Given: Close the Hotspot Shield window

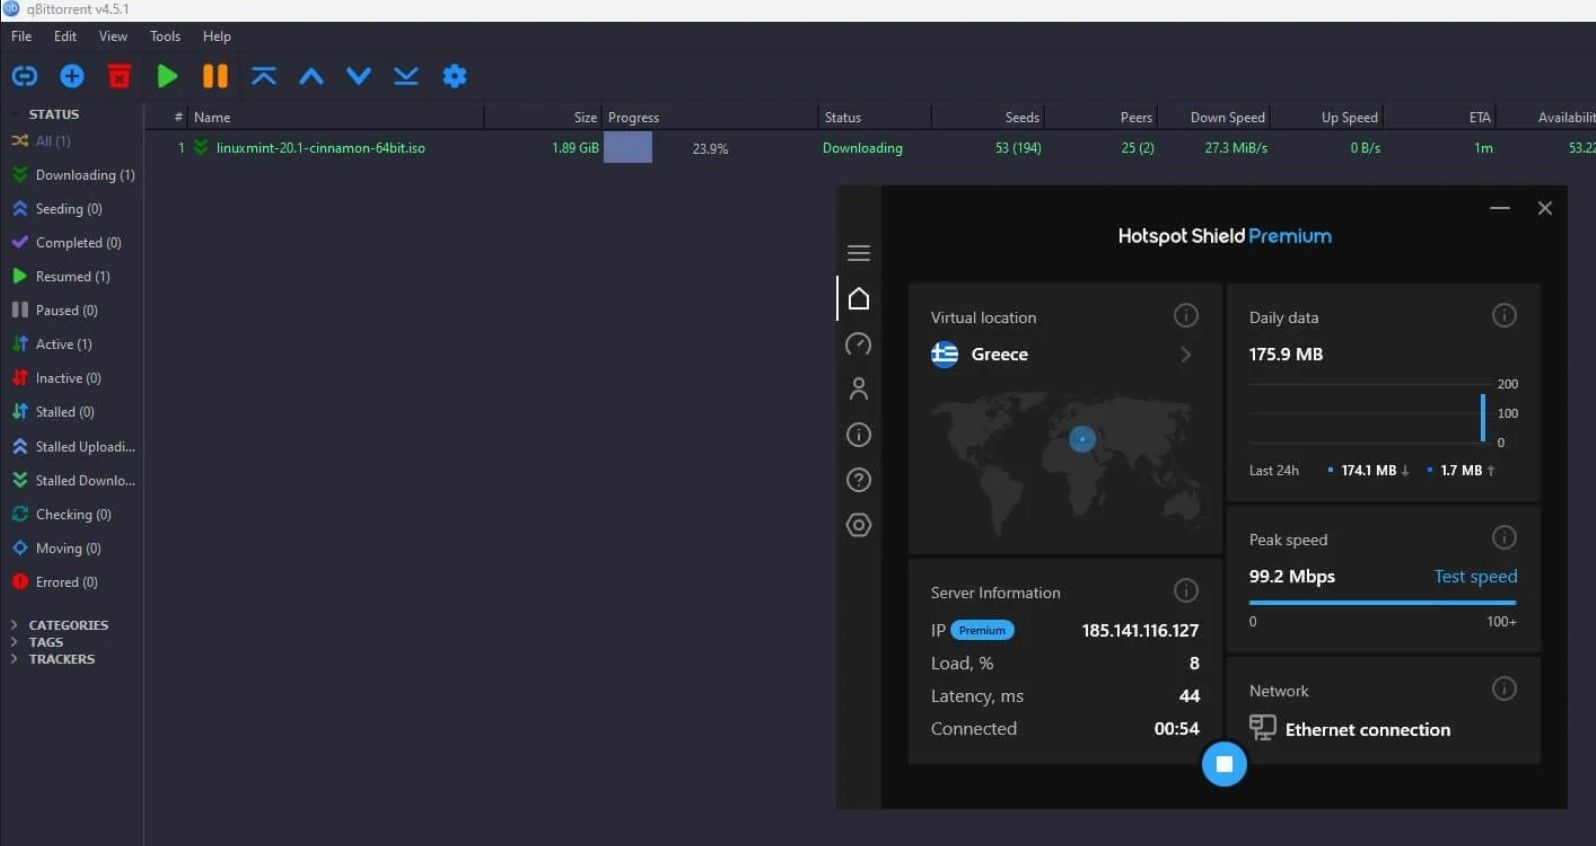Looking at the screenshot, I should pos(1545,208).
